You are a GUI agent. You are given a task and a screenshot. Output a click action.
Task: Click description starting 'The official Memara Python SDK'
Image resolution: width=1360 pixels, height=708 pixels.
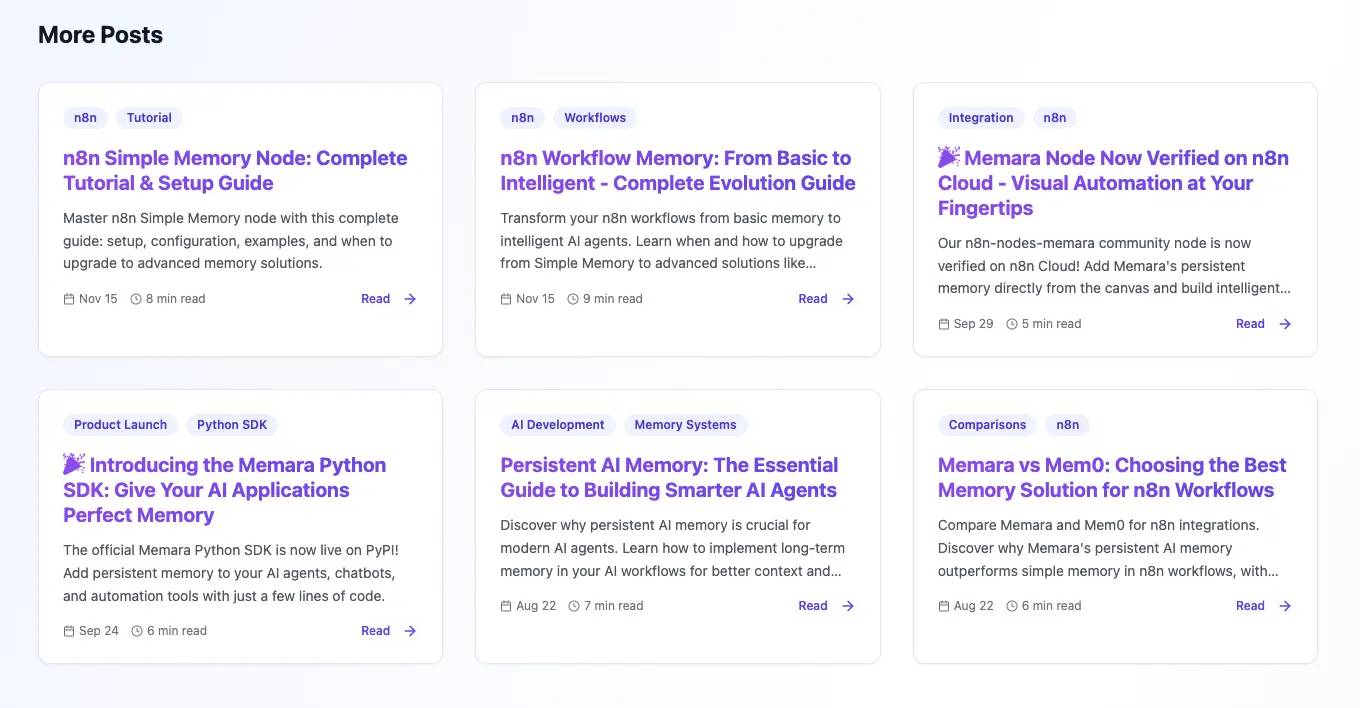point(231,573)
